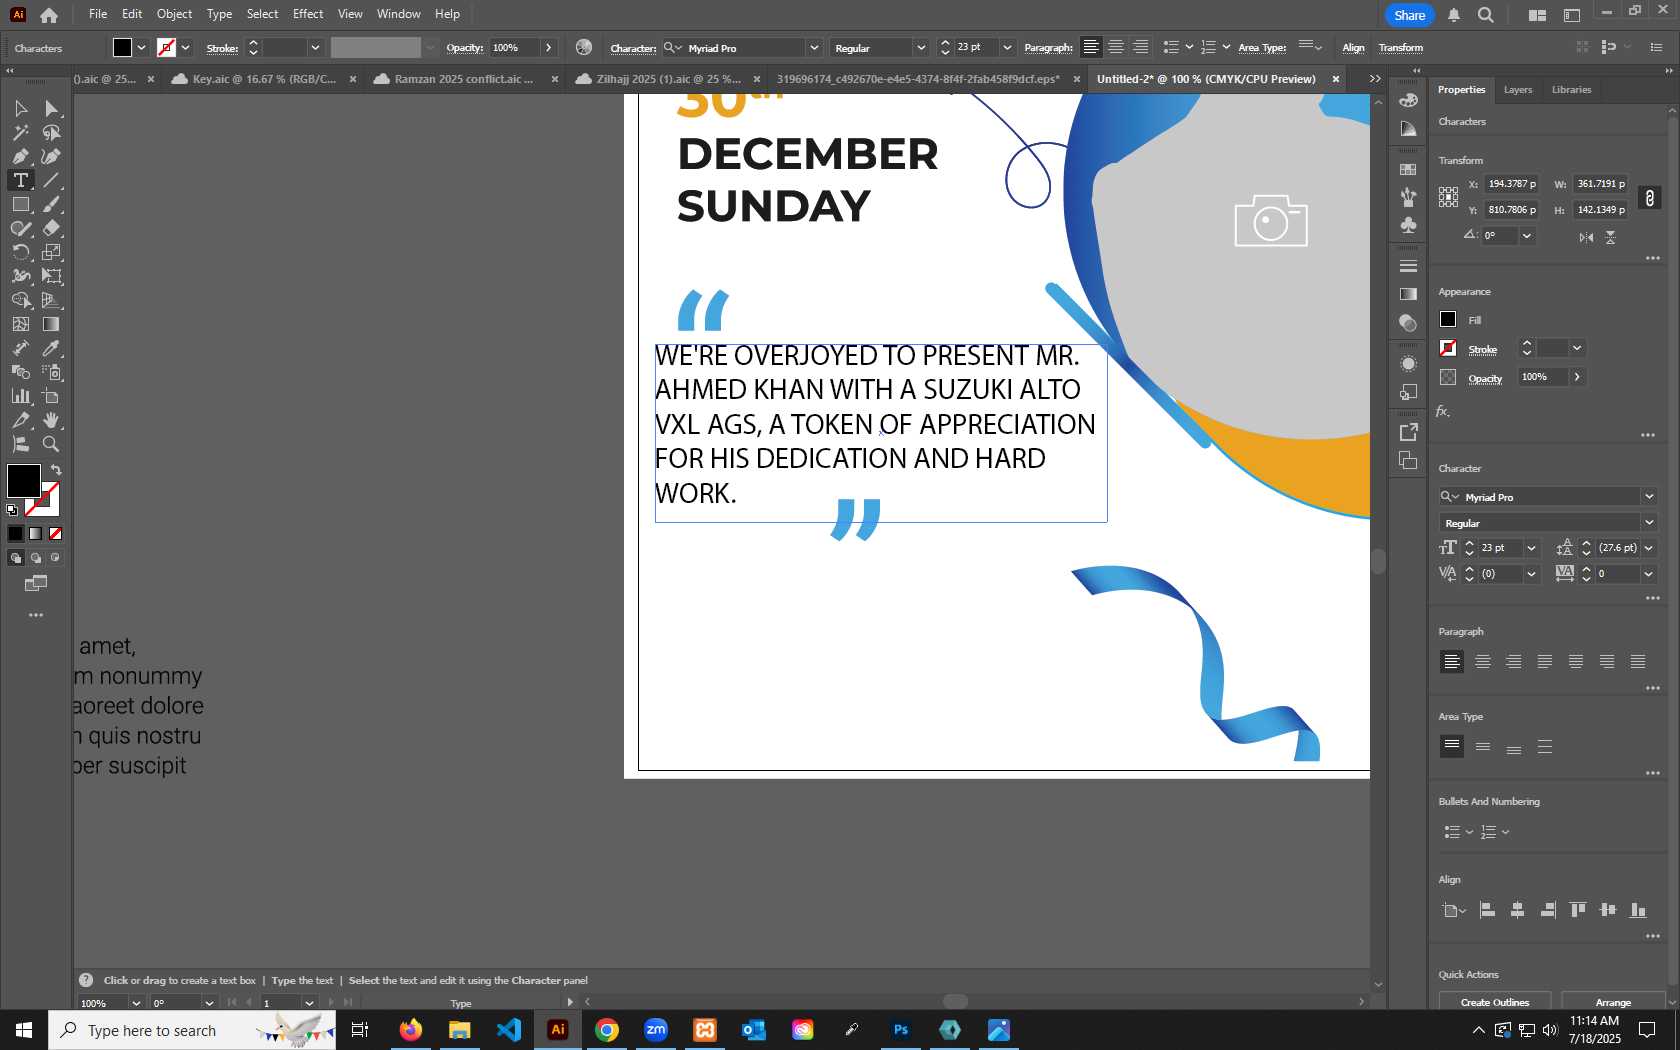The image size is (1680, 1050).
Task: Choose Draw Behind mode icon
Action: (36, 558)
